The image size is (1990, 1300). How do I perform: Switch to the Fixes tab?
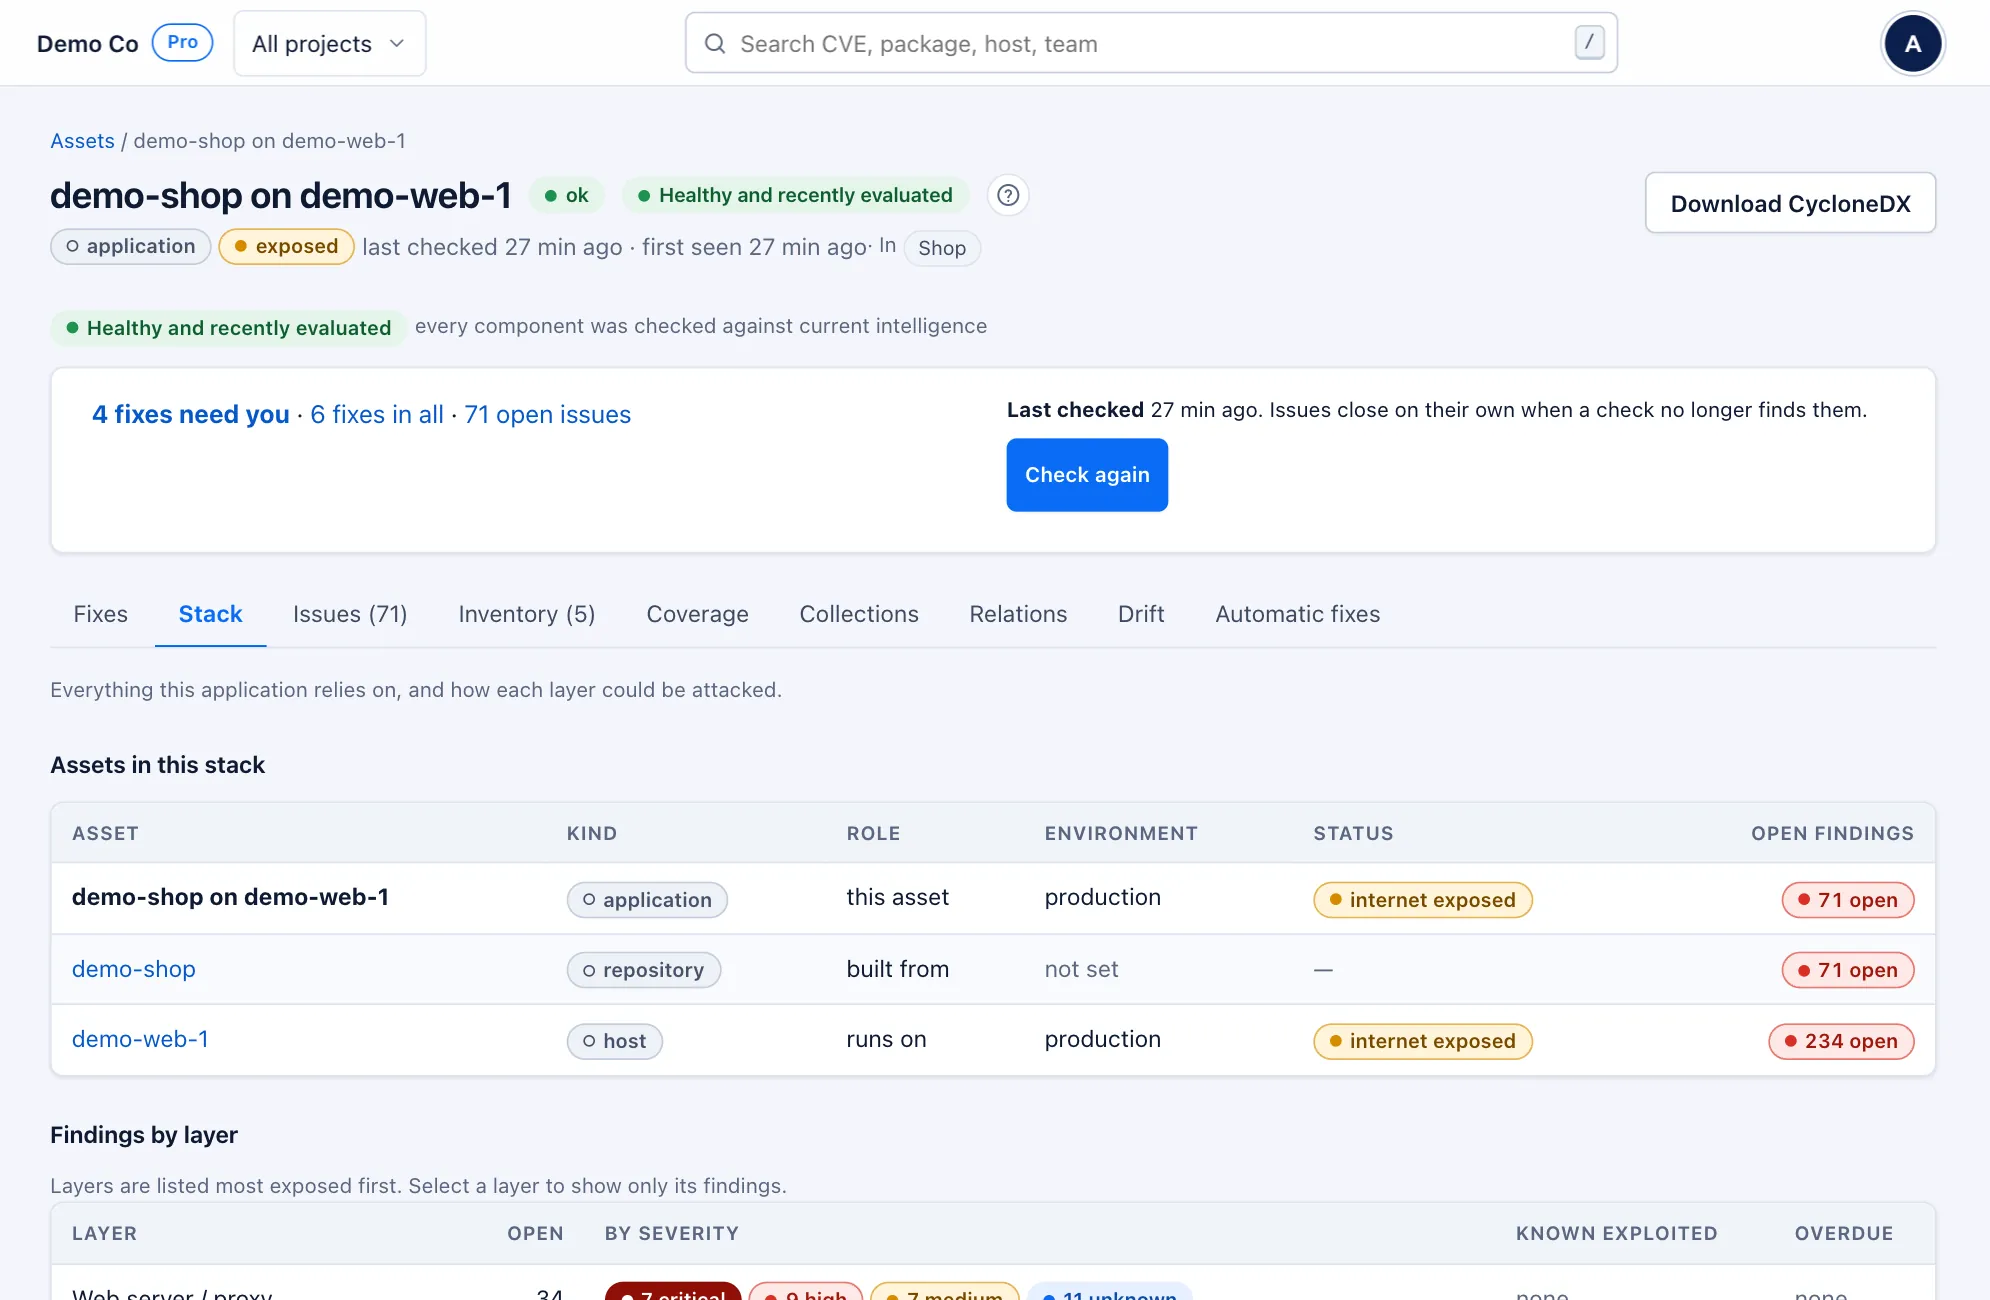[x=101, y=614]
